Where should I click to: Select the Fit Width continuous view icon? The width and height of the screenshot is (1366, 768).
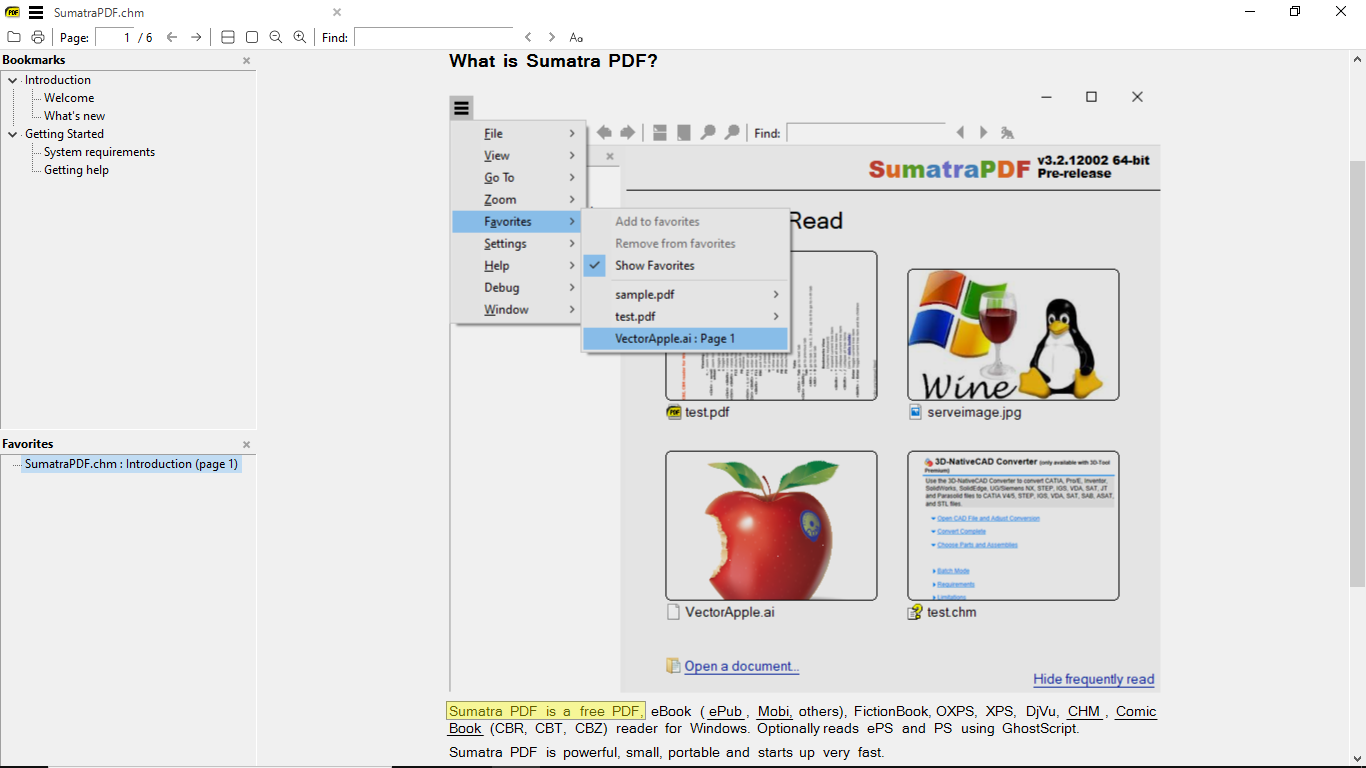[x=228, y=37]
